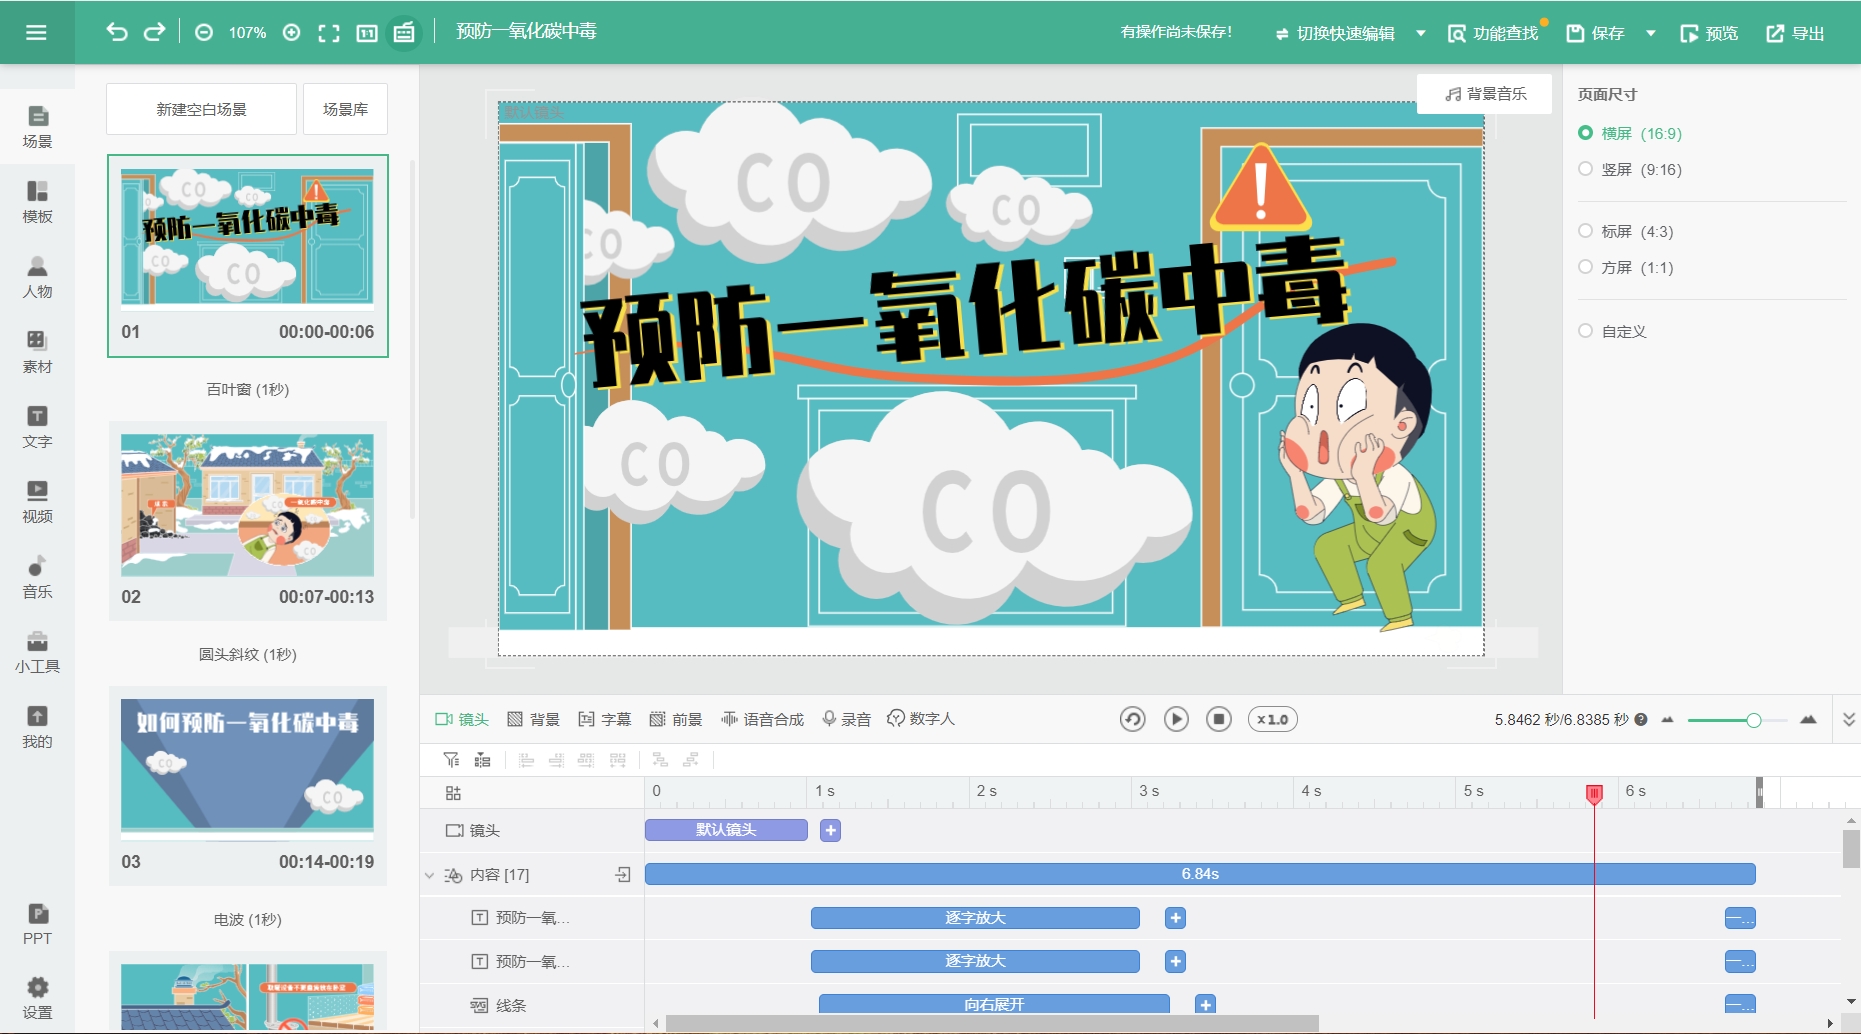The width and height of the screenshot is (1861, 1034).
Task: Open the 保存 dropdown arrow
Action: point(1651,33)
